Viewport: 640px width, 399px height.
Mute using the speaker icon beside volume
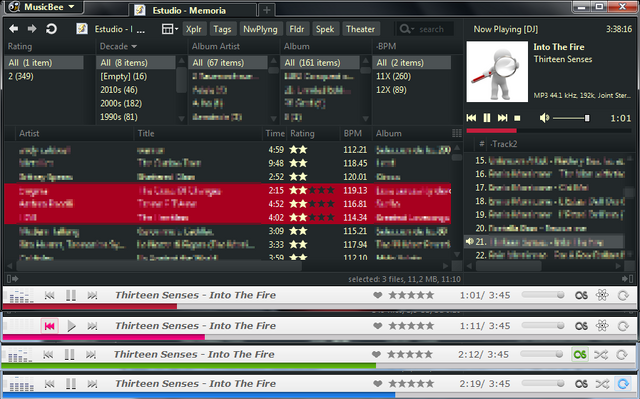pos(544,118)
